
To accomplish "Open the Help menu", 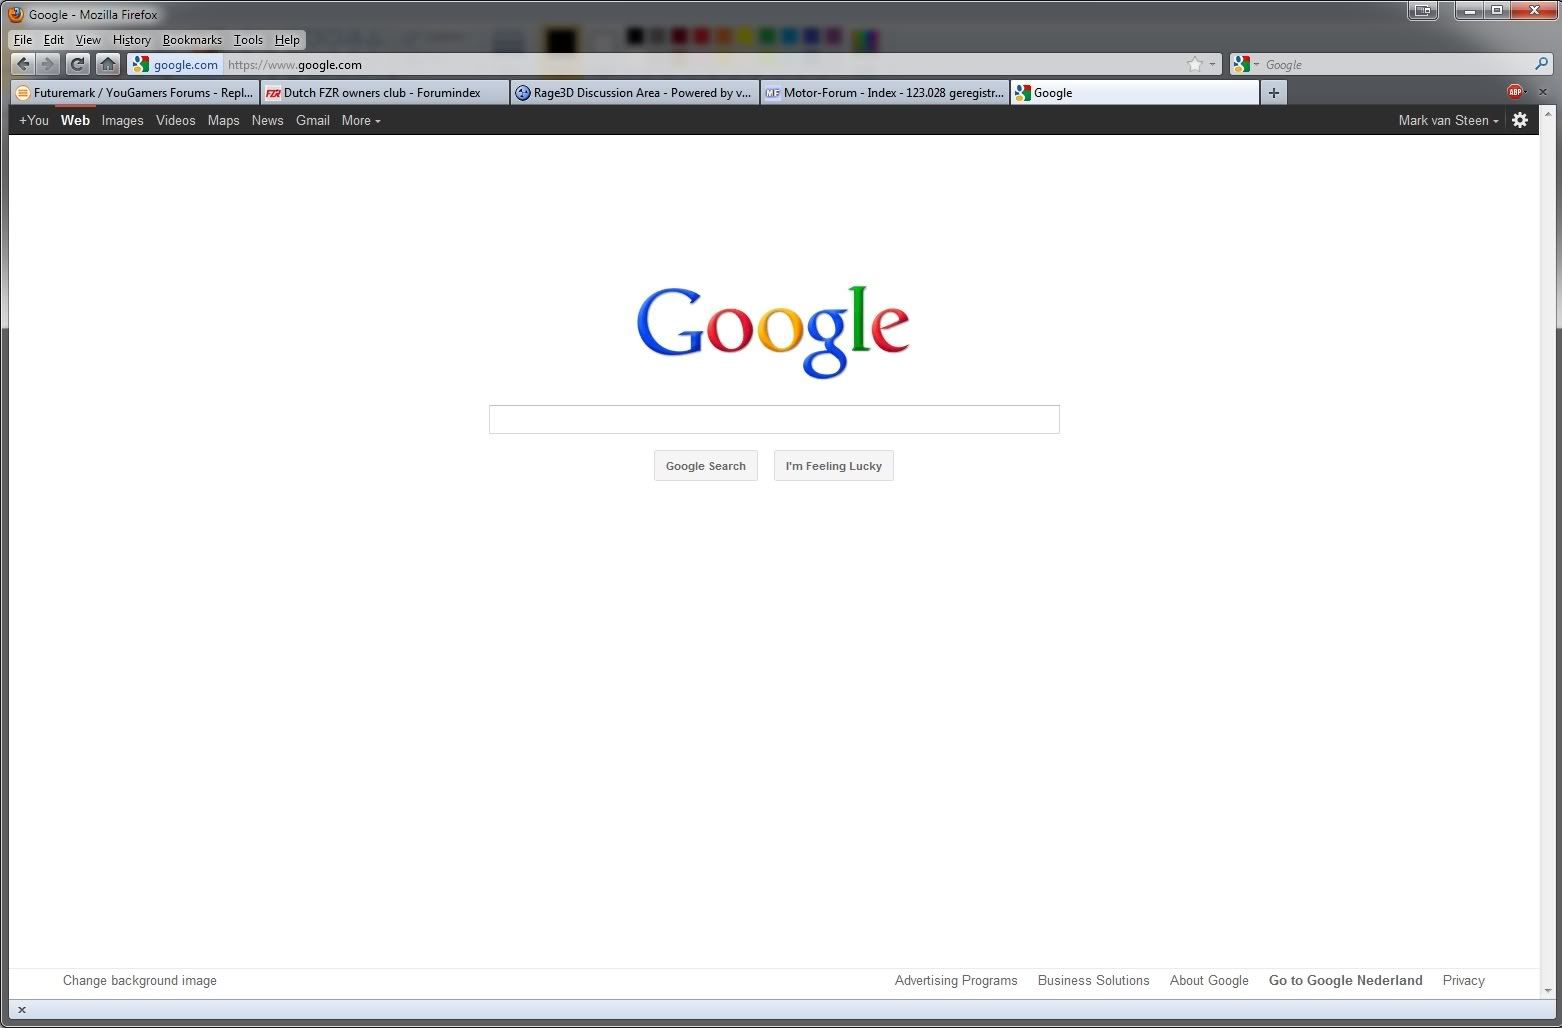I will click(x=287, y=40).
